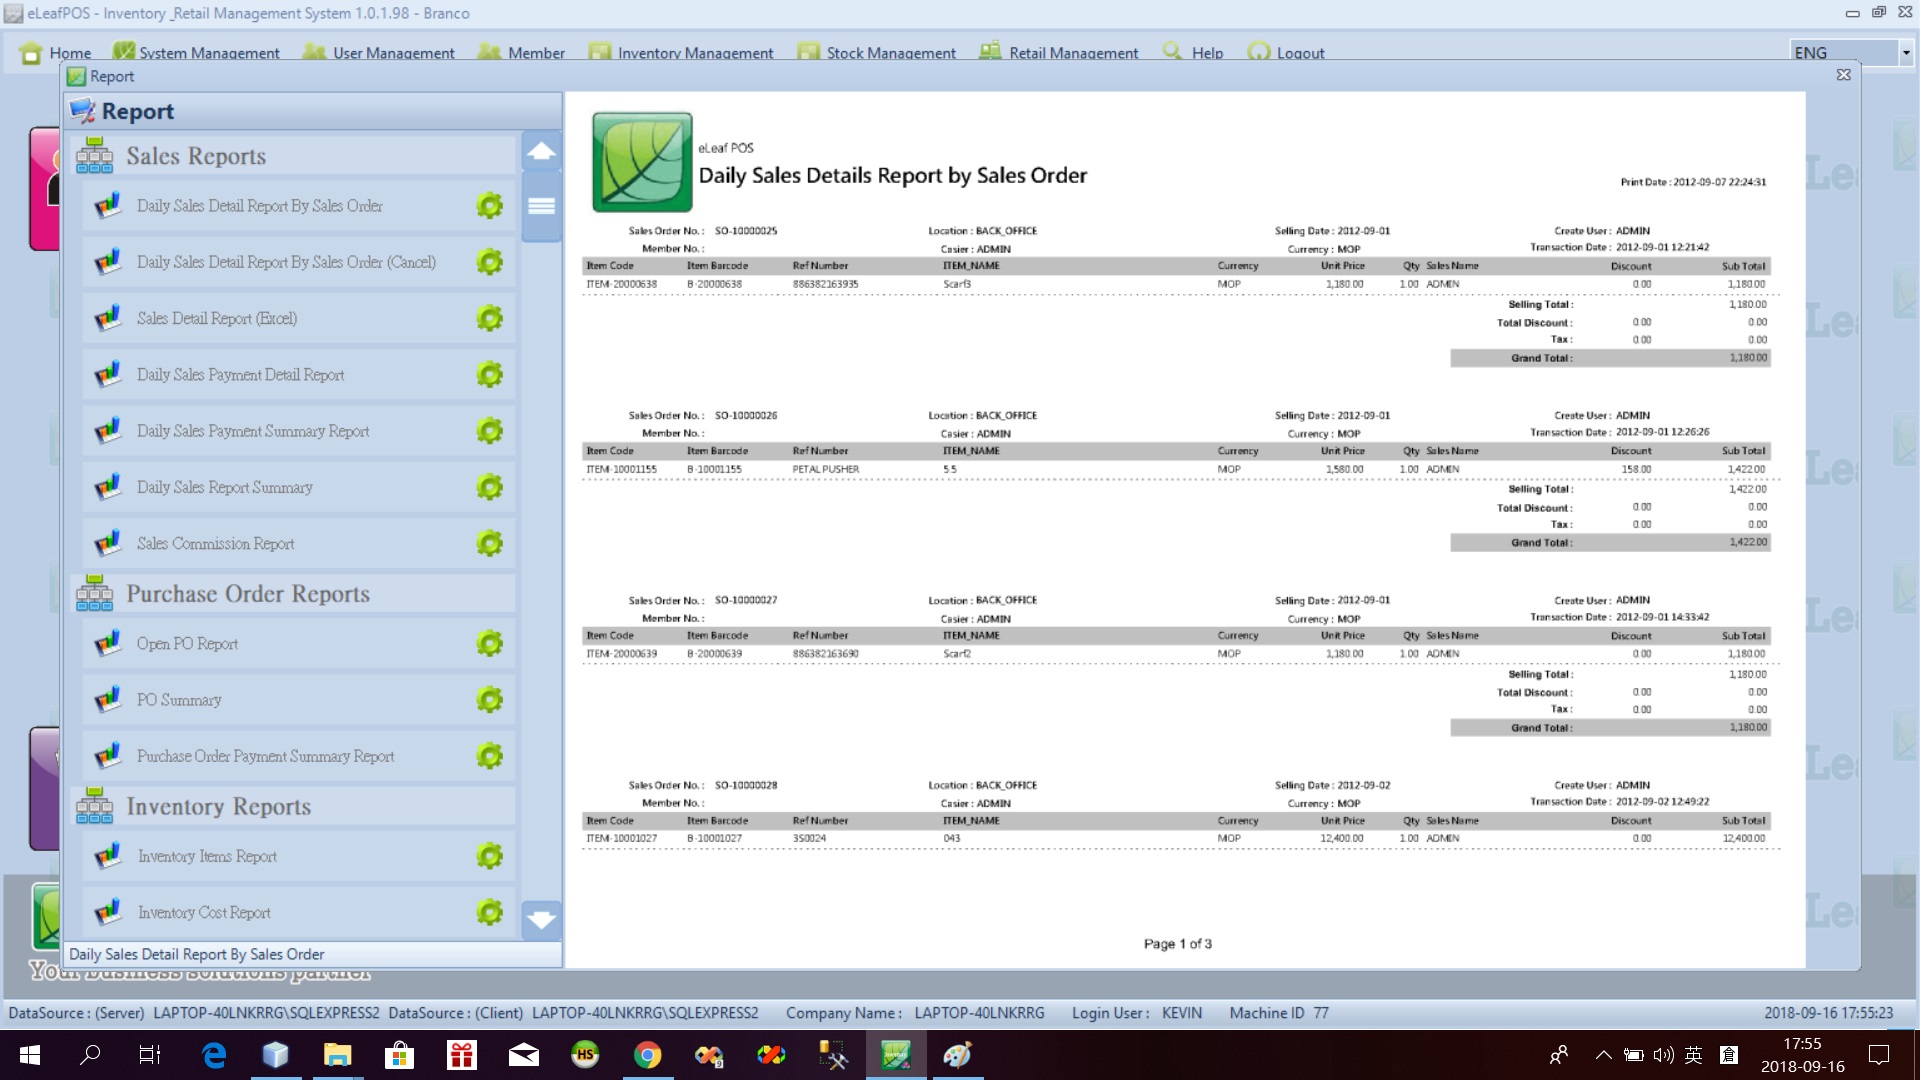Click gear icon beside Inventory Cost Report
Viewport: 1920px width, 1080px height.
[489, 912]
